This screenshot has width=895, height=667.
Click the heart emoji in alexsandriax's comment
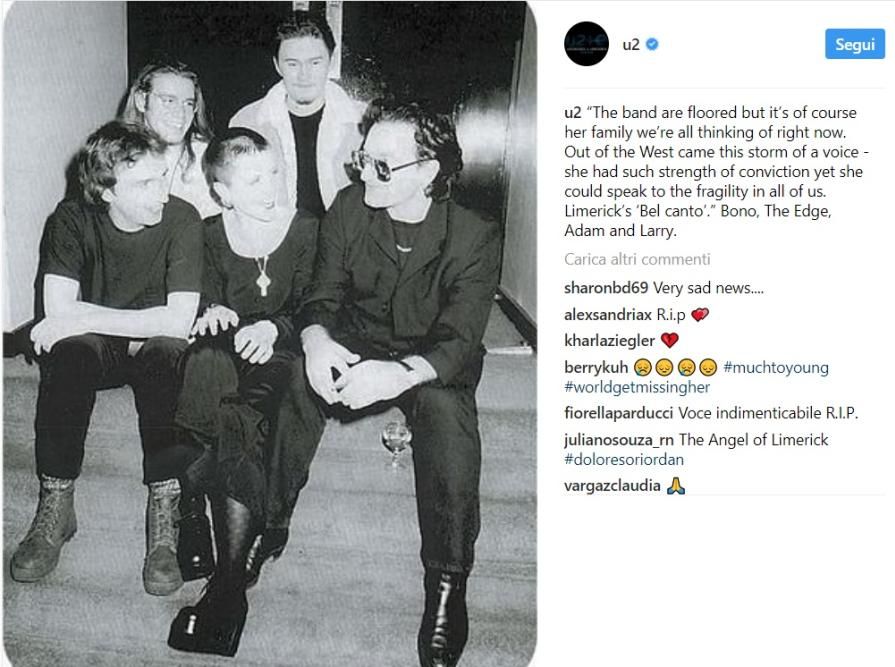700,314
